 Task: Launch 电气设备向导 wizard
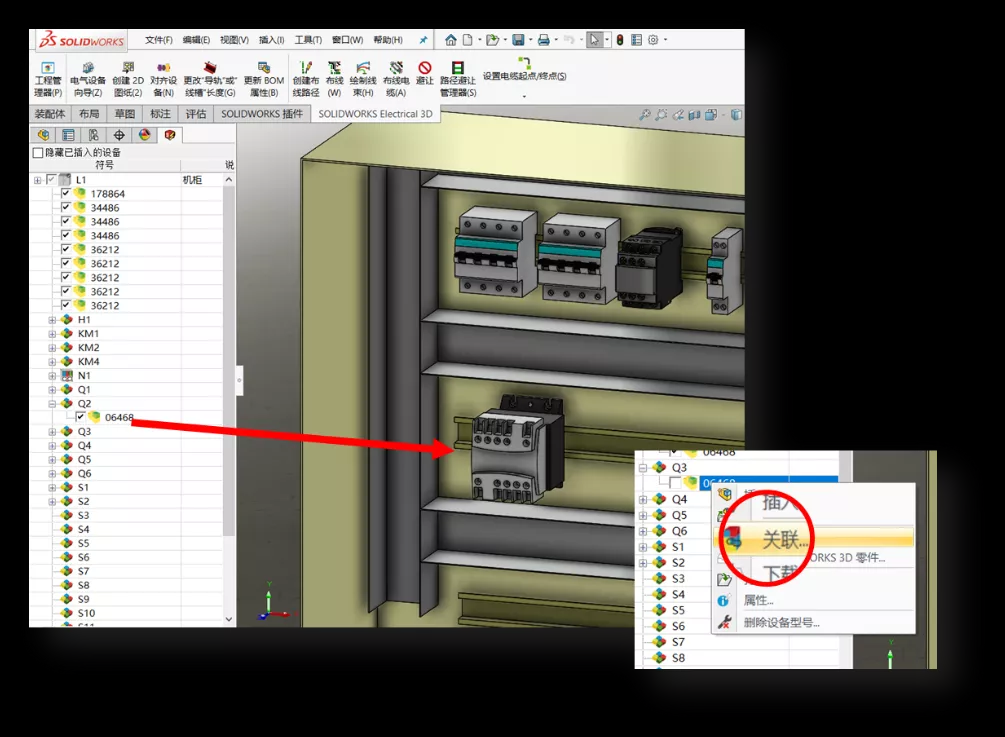(x=87, y=78)
